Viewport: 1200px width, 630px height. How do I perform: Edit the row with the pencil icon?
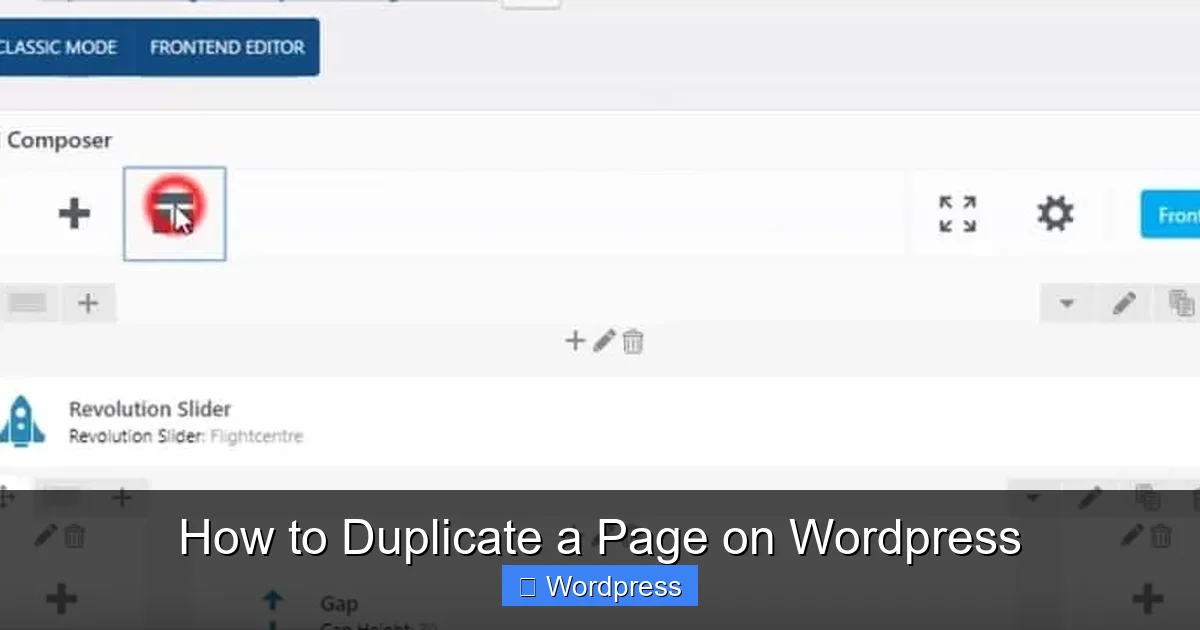pyautogui.click(x=1124, y=303)
